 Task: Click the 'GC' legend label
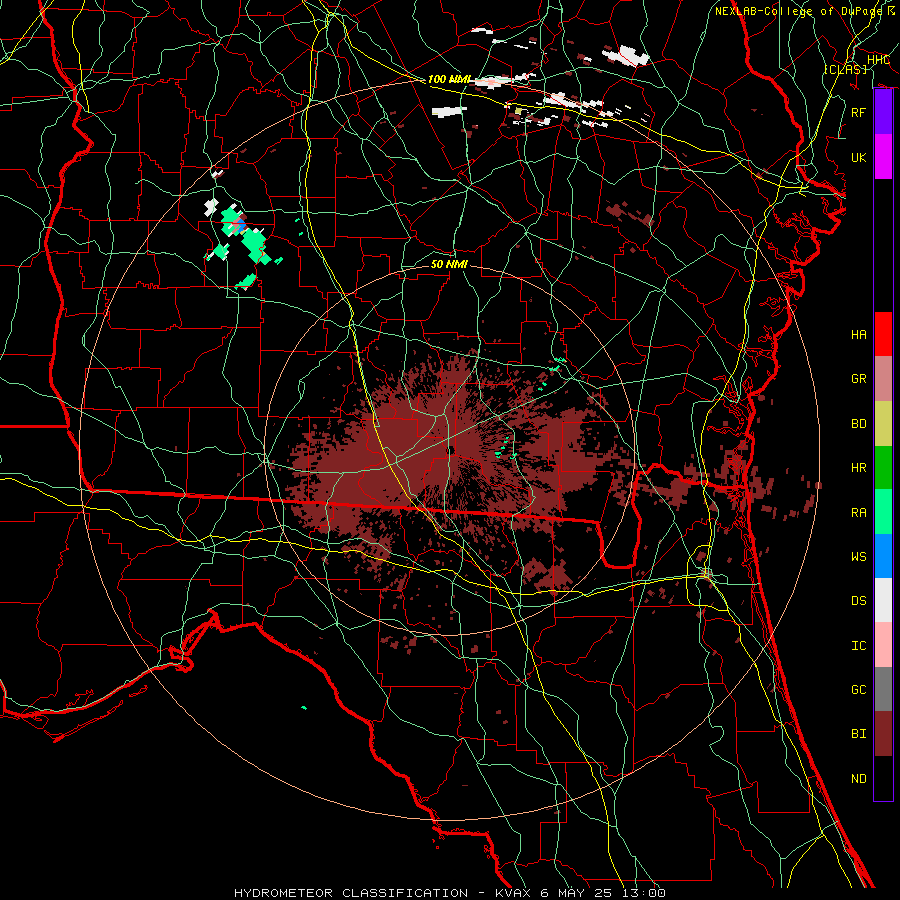click(859, 690)
